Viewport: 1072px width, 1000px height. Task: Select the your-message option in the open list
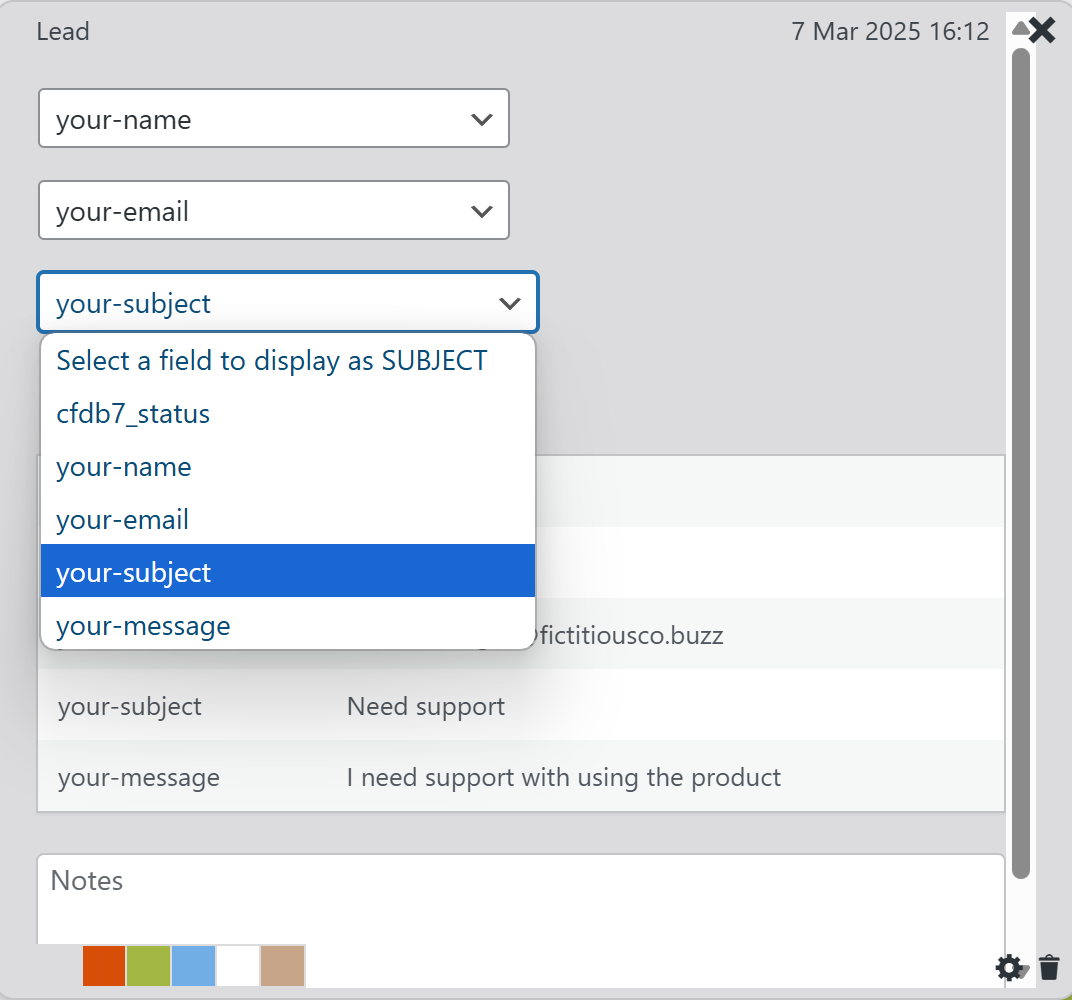coord(143,626)
